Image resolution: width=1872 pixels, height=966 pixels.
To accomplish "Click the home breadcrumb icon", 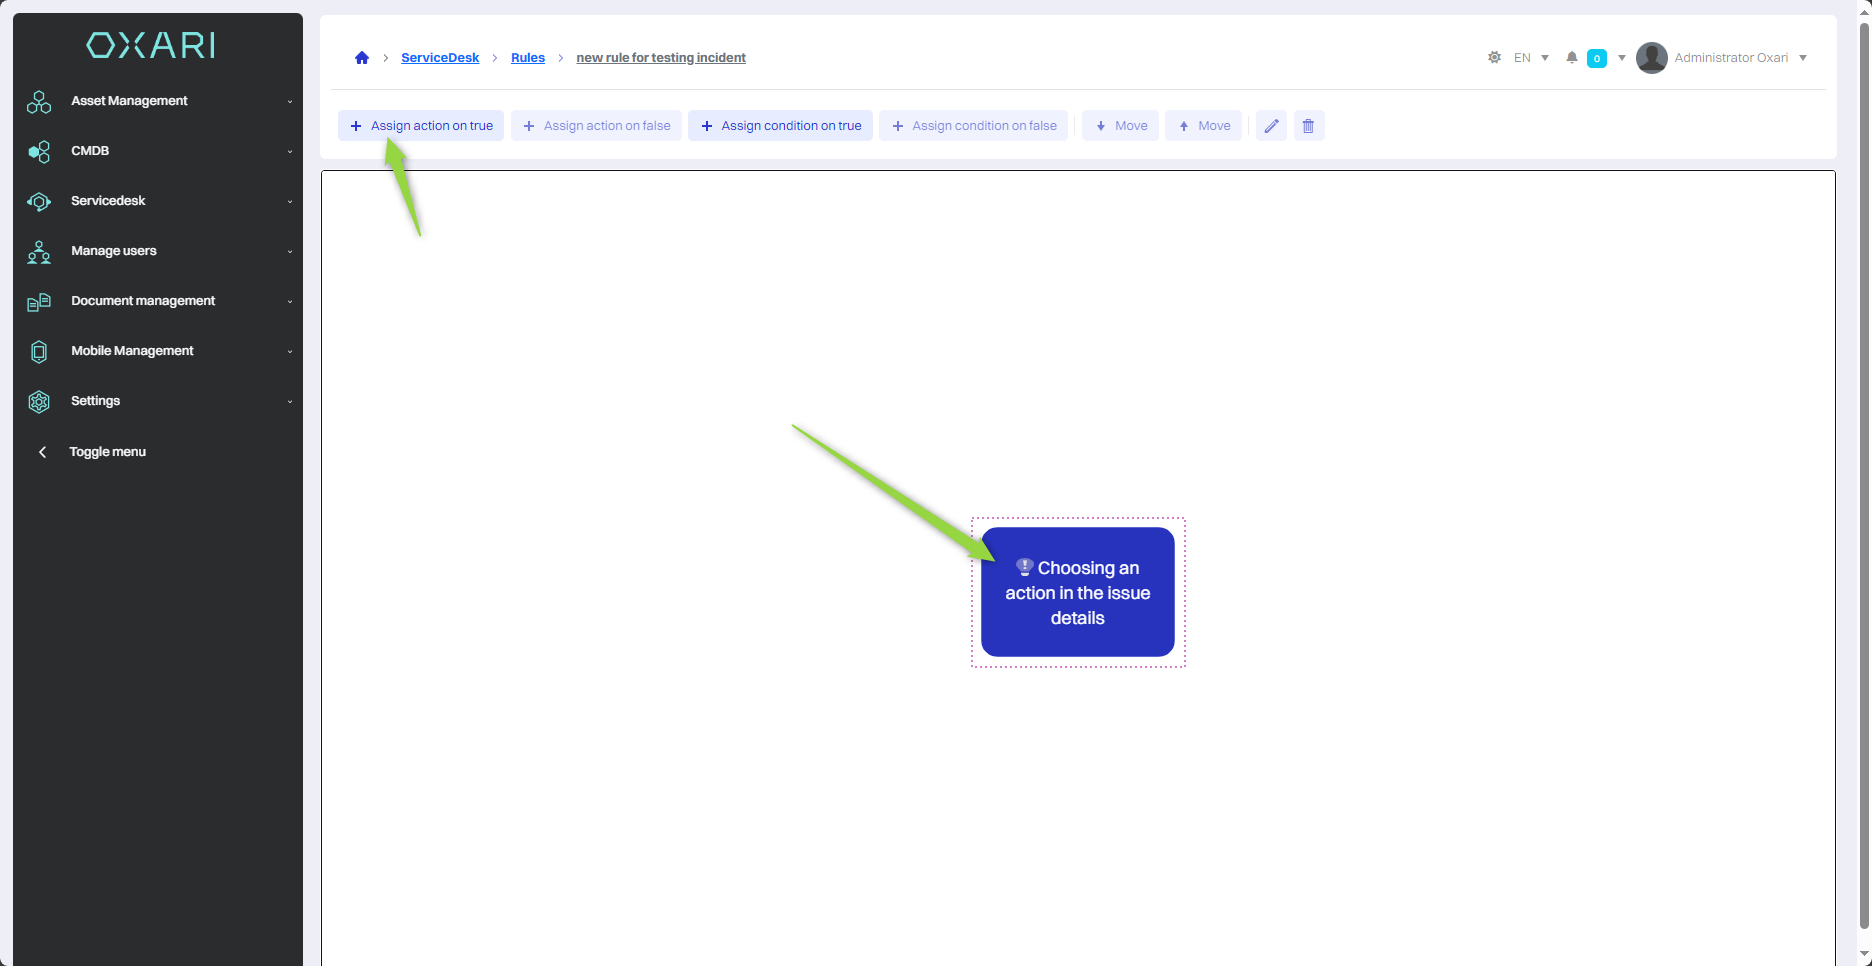I will click(x=362, y=58).
